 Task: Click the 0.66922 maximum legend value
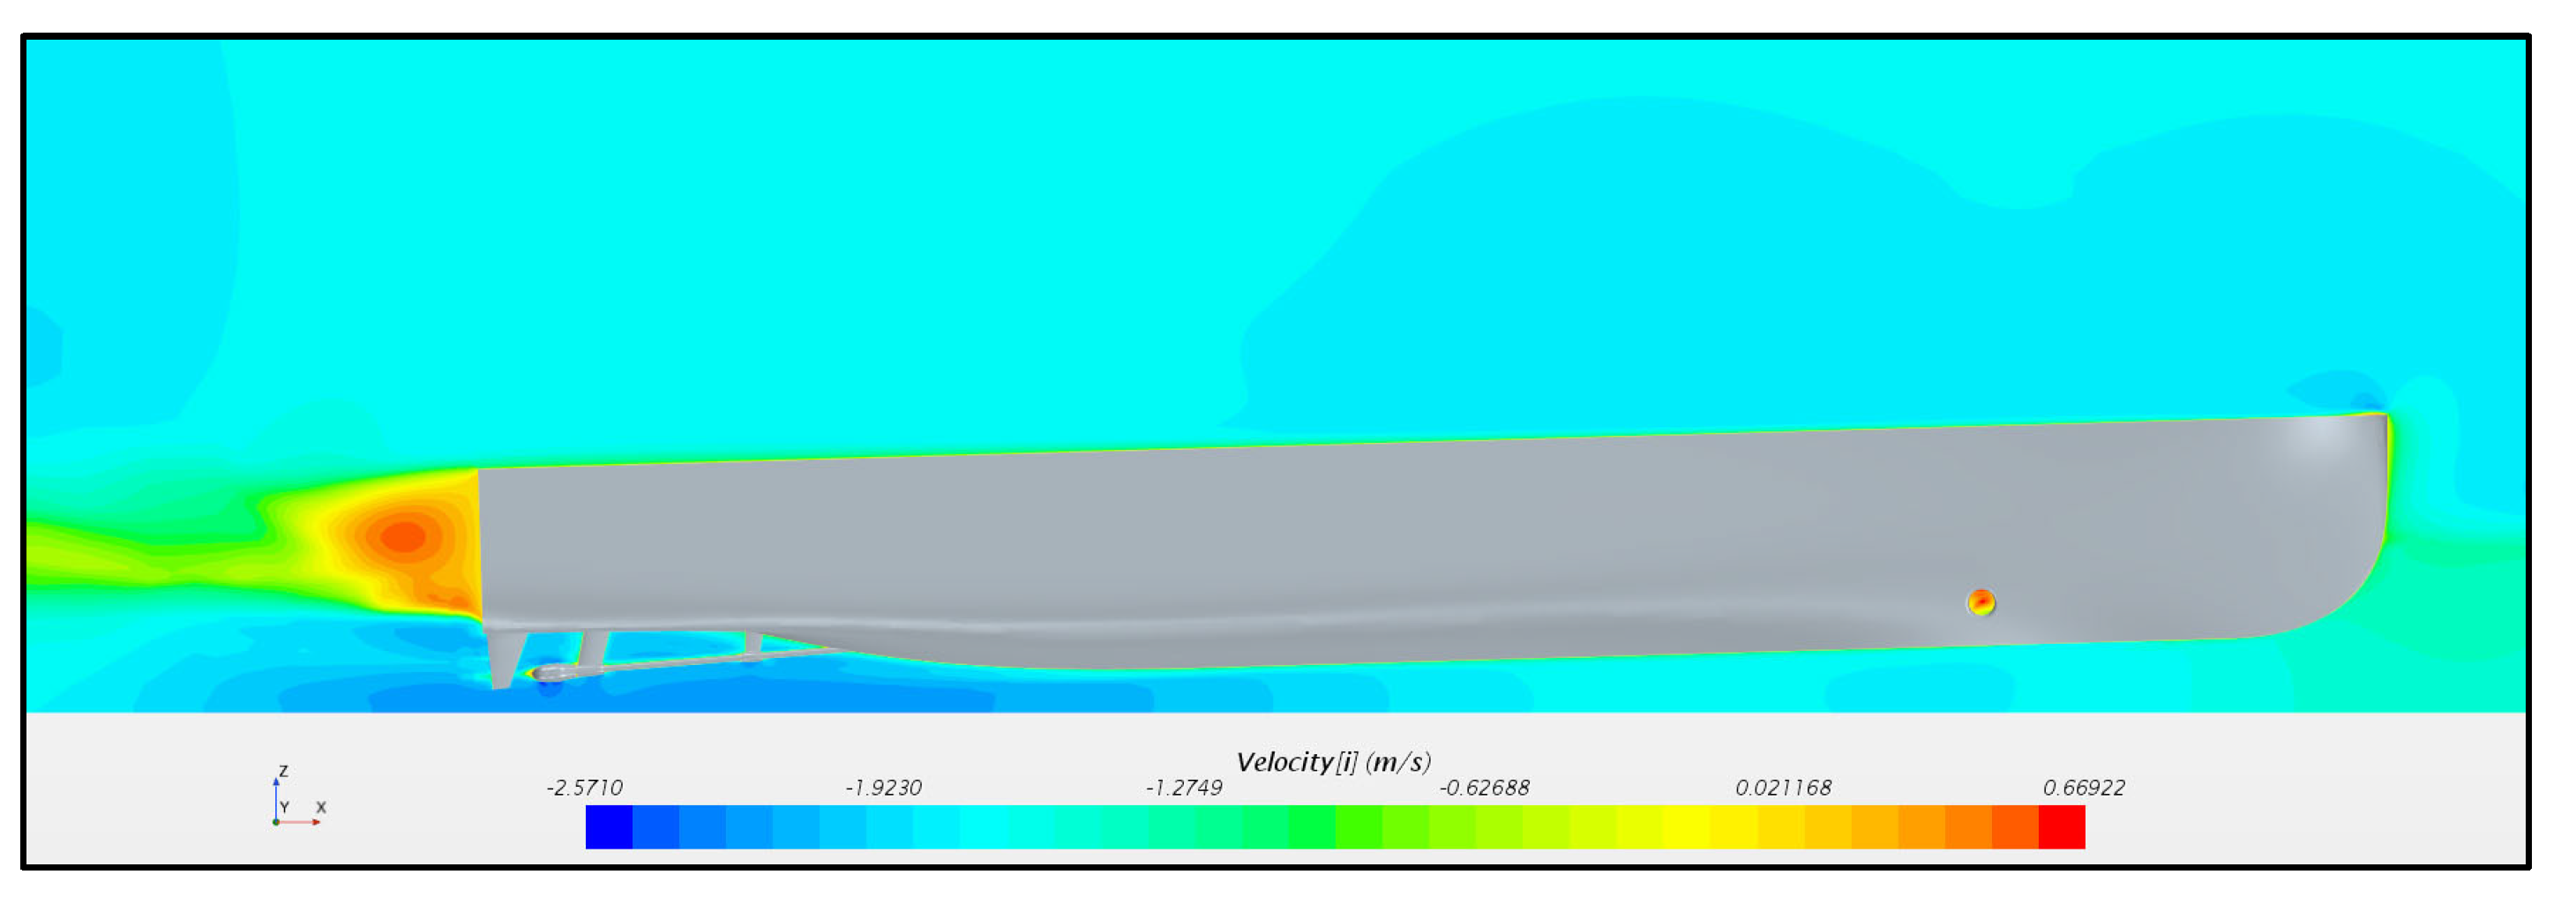tap(2083, 788)
